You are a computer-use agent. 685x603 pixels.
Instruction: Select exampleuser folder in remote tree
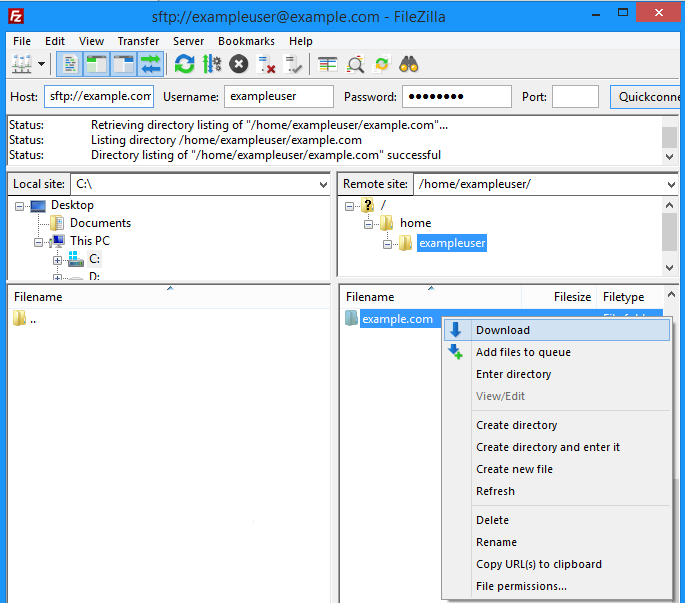[452, 243]
